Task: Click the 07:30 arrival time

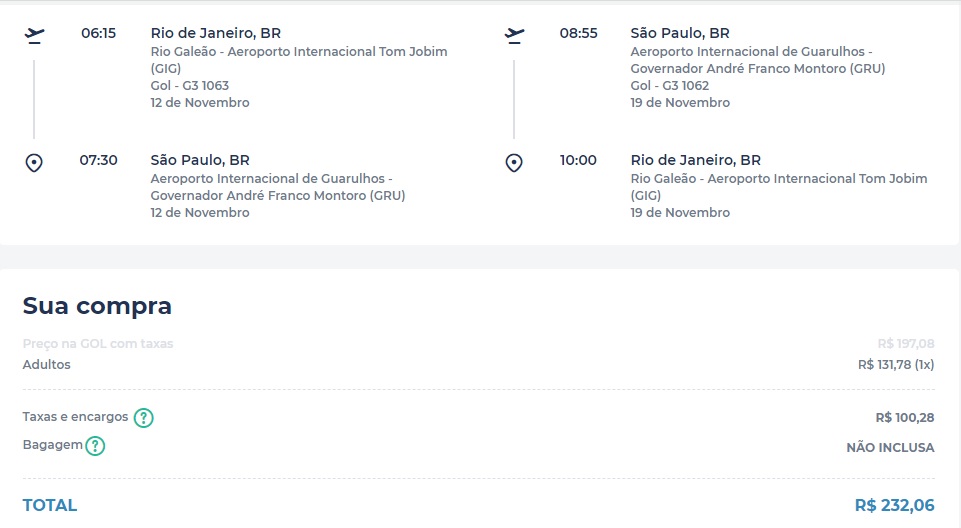Action: [x=98, y=160]
